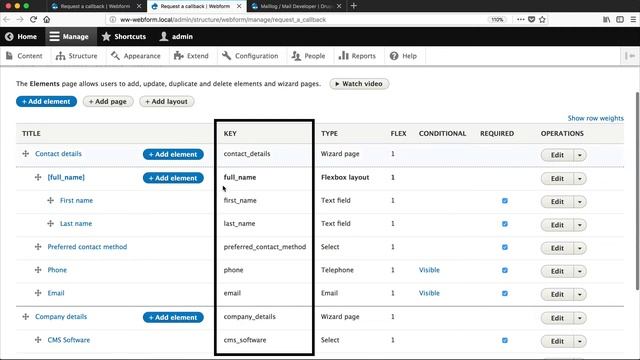The width and height of the screenshot is (640, 360).
Task: Expand Edit dropdown arrow for Email
Action: pyautogui.click(x=580, y=294)
